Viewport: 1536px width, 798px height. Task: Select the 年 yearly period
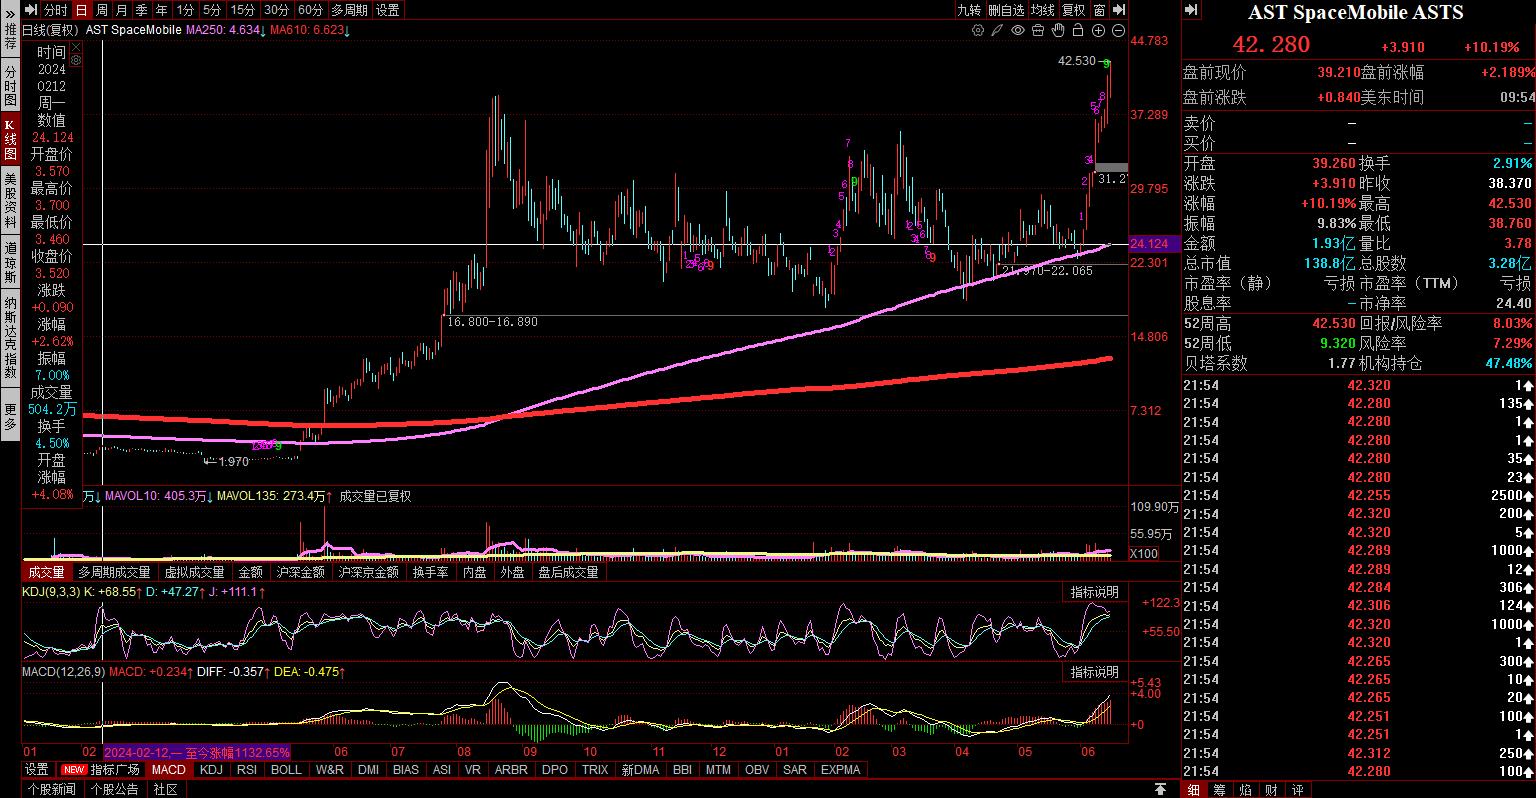coord(161,10)
